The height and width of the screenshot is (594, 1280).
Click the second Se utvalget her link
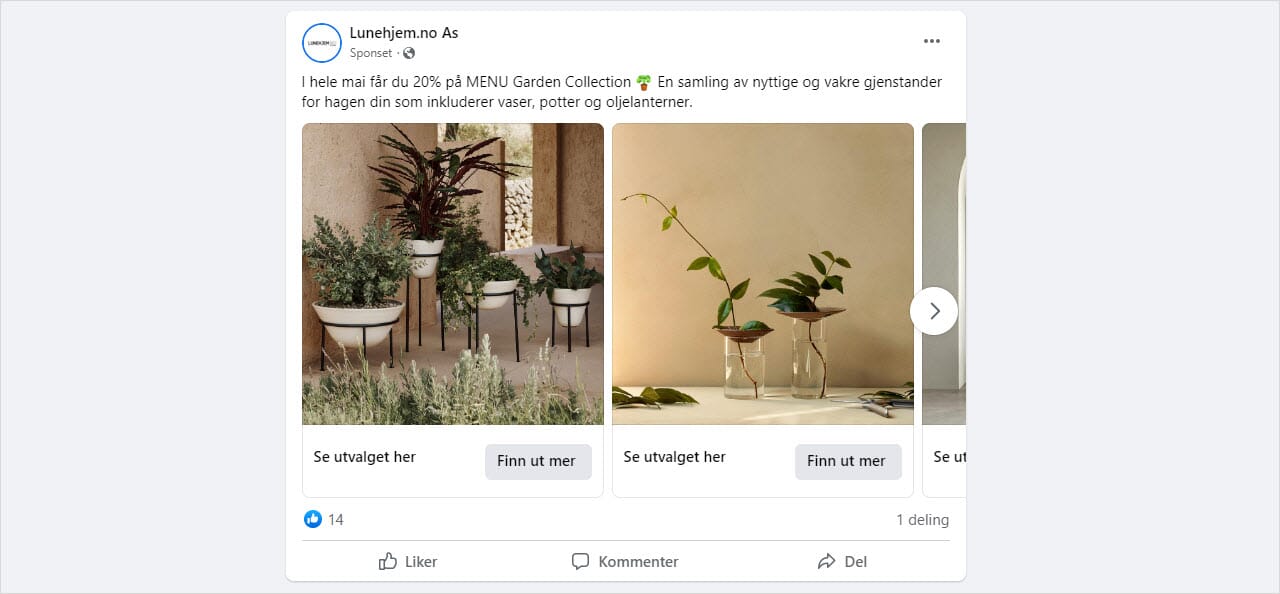pyautogui.click(x=674, y=457)
